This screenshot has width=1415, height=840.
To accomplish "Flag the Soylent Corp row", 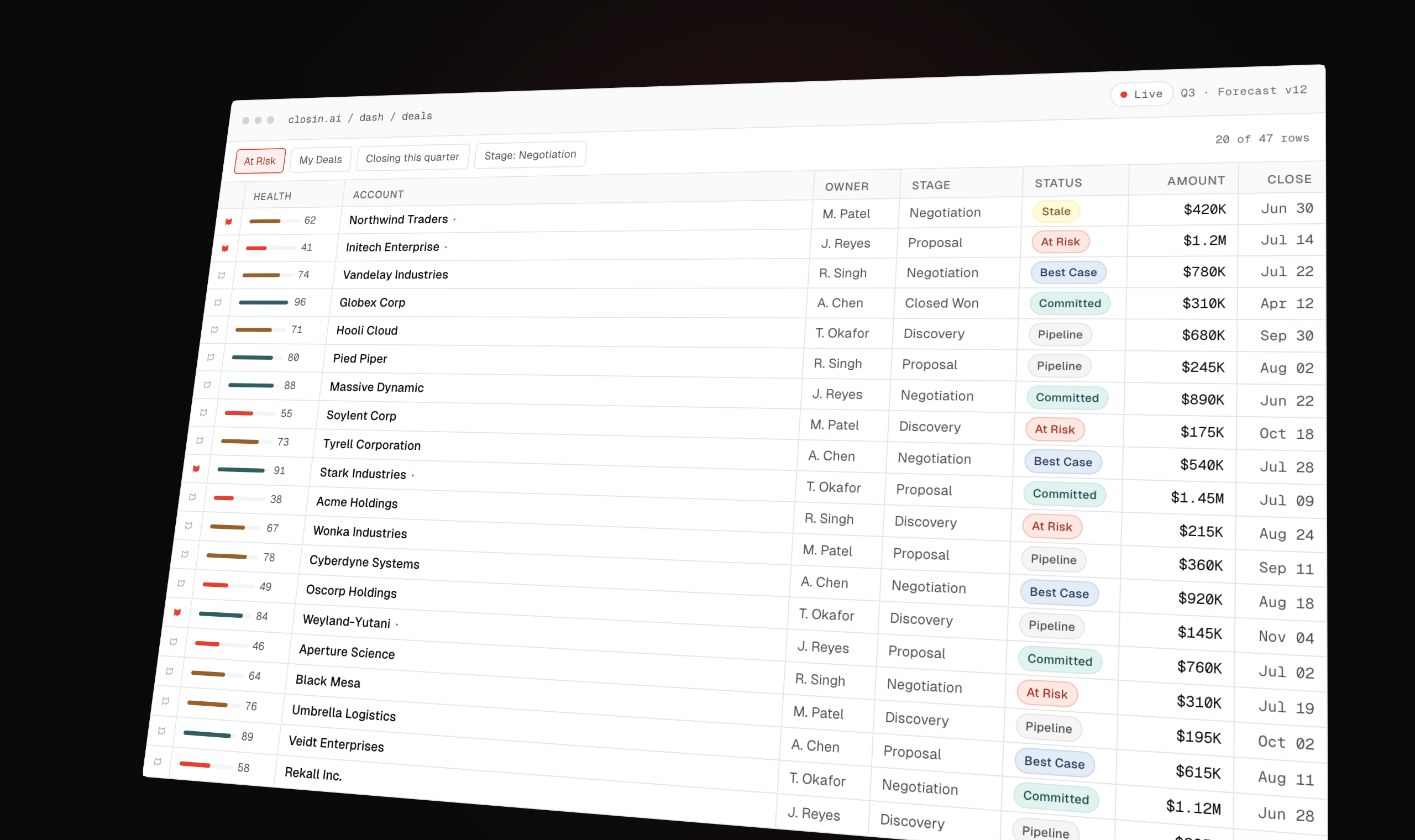I will coord(203,412).
